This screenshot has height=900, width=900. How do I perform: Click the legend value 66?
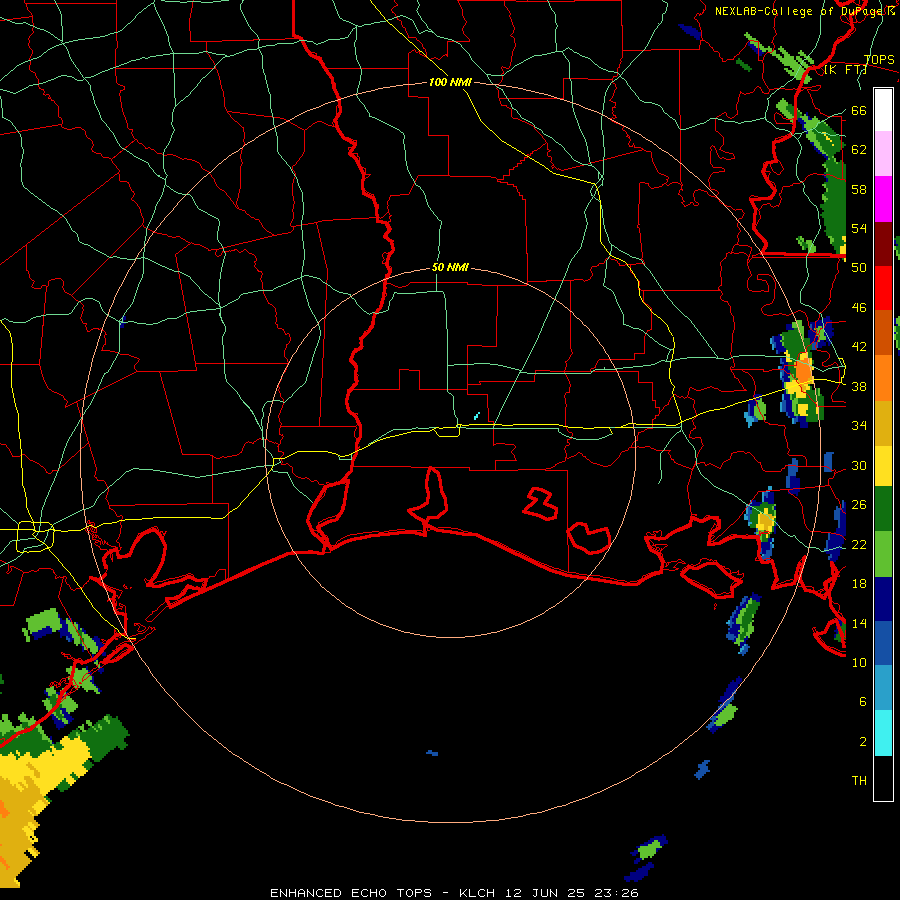click(859, 110)
